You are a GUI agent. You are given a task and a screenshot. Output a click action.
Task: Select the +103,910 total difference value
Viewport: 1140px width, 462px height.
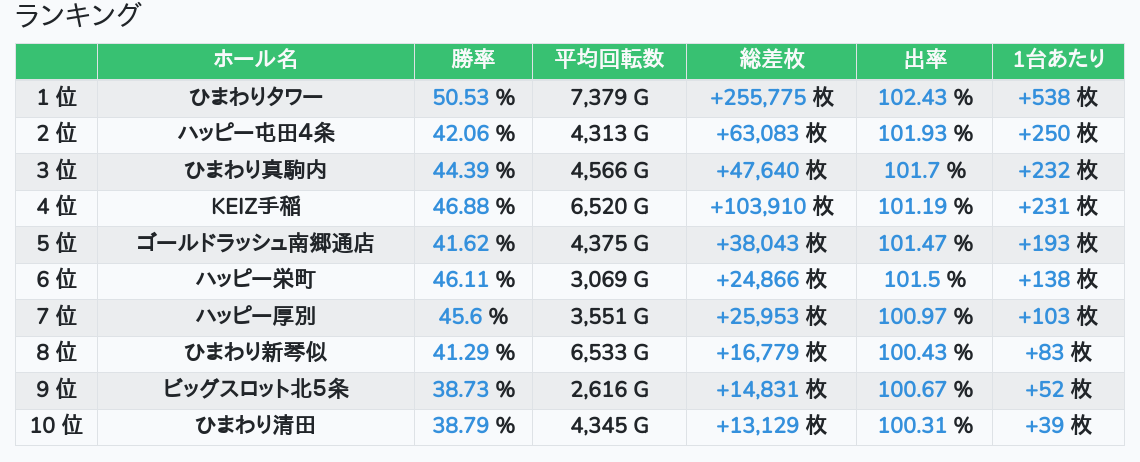(758, 207)
